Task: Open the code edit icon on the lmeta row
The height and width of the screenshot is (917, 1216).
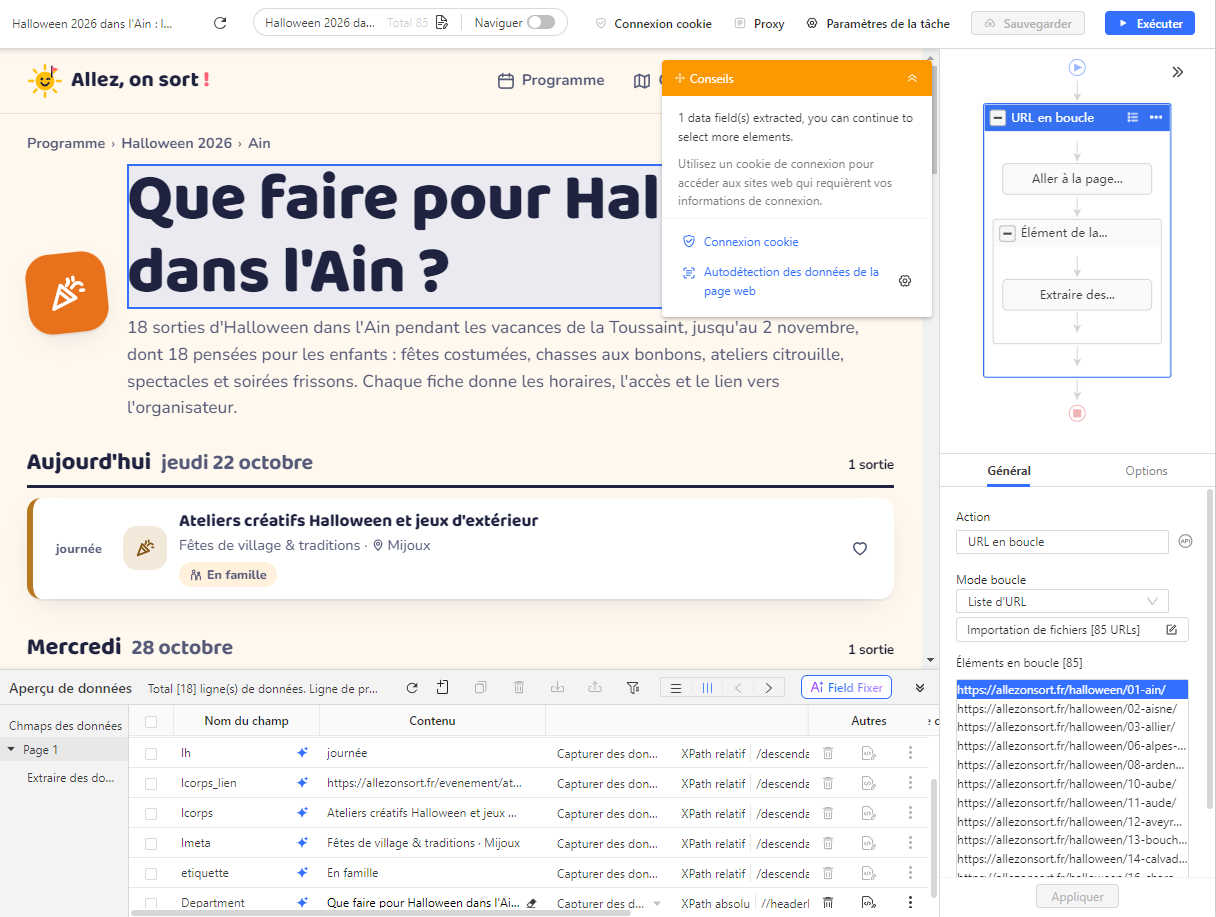Action: coord(869,843)
